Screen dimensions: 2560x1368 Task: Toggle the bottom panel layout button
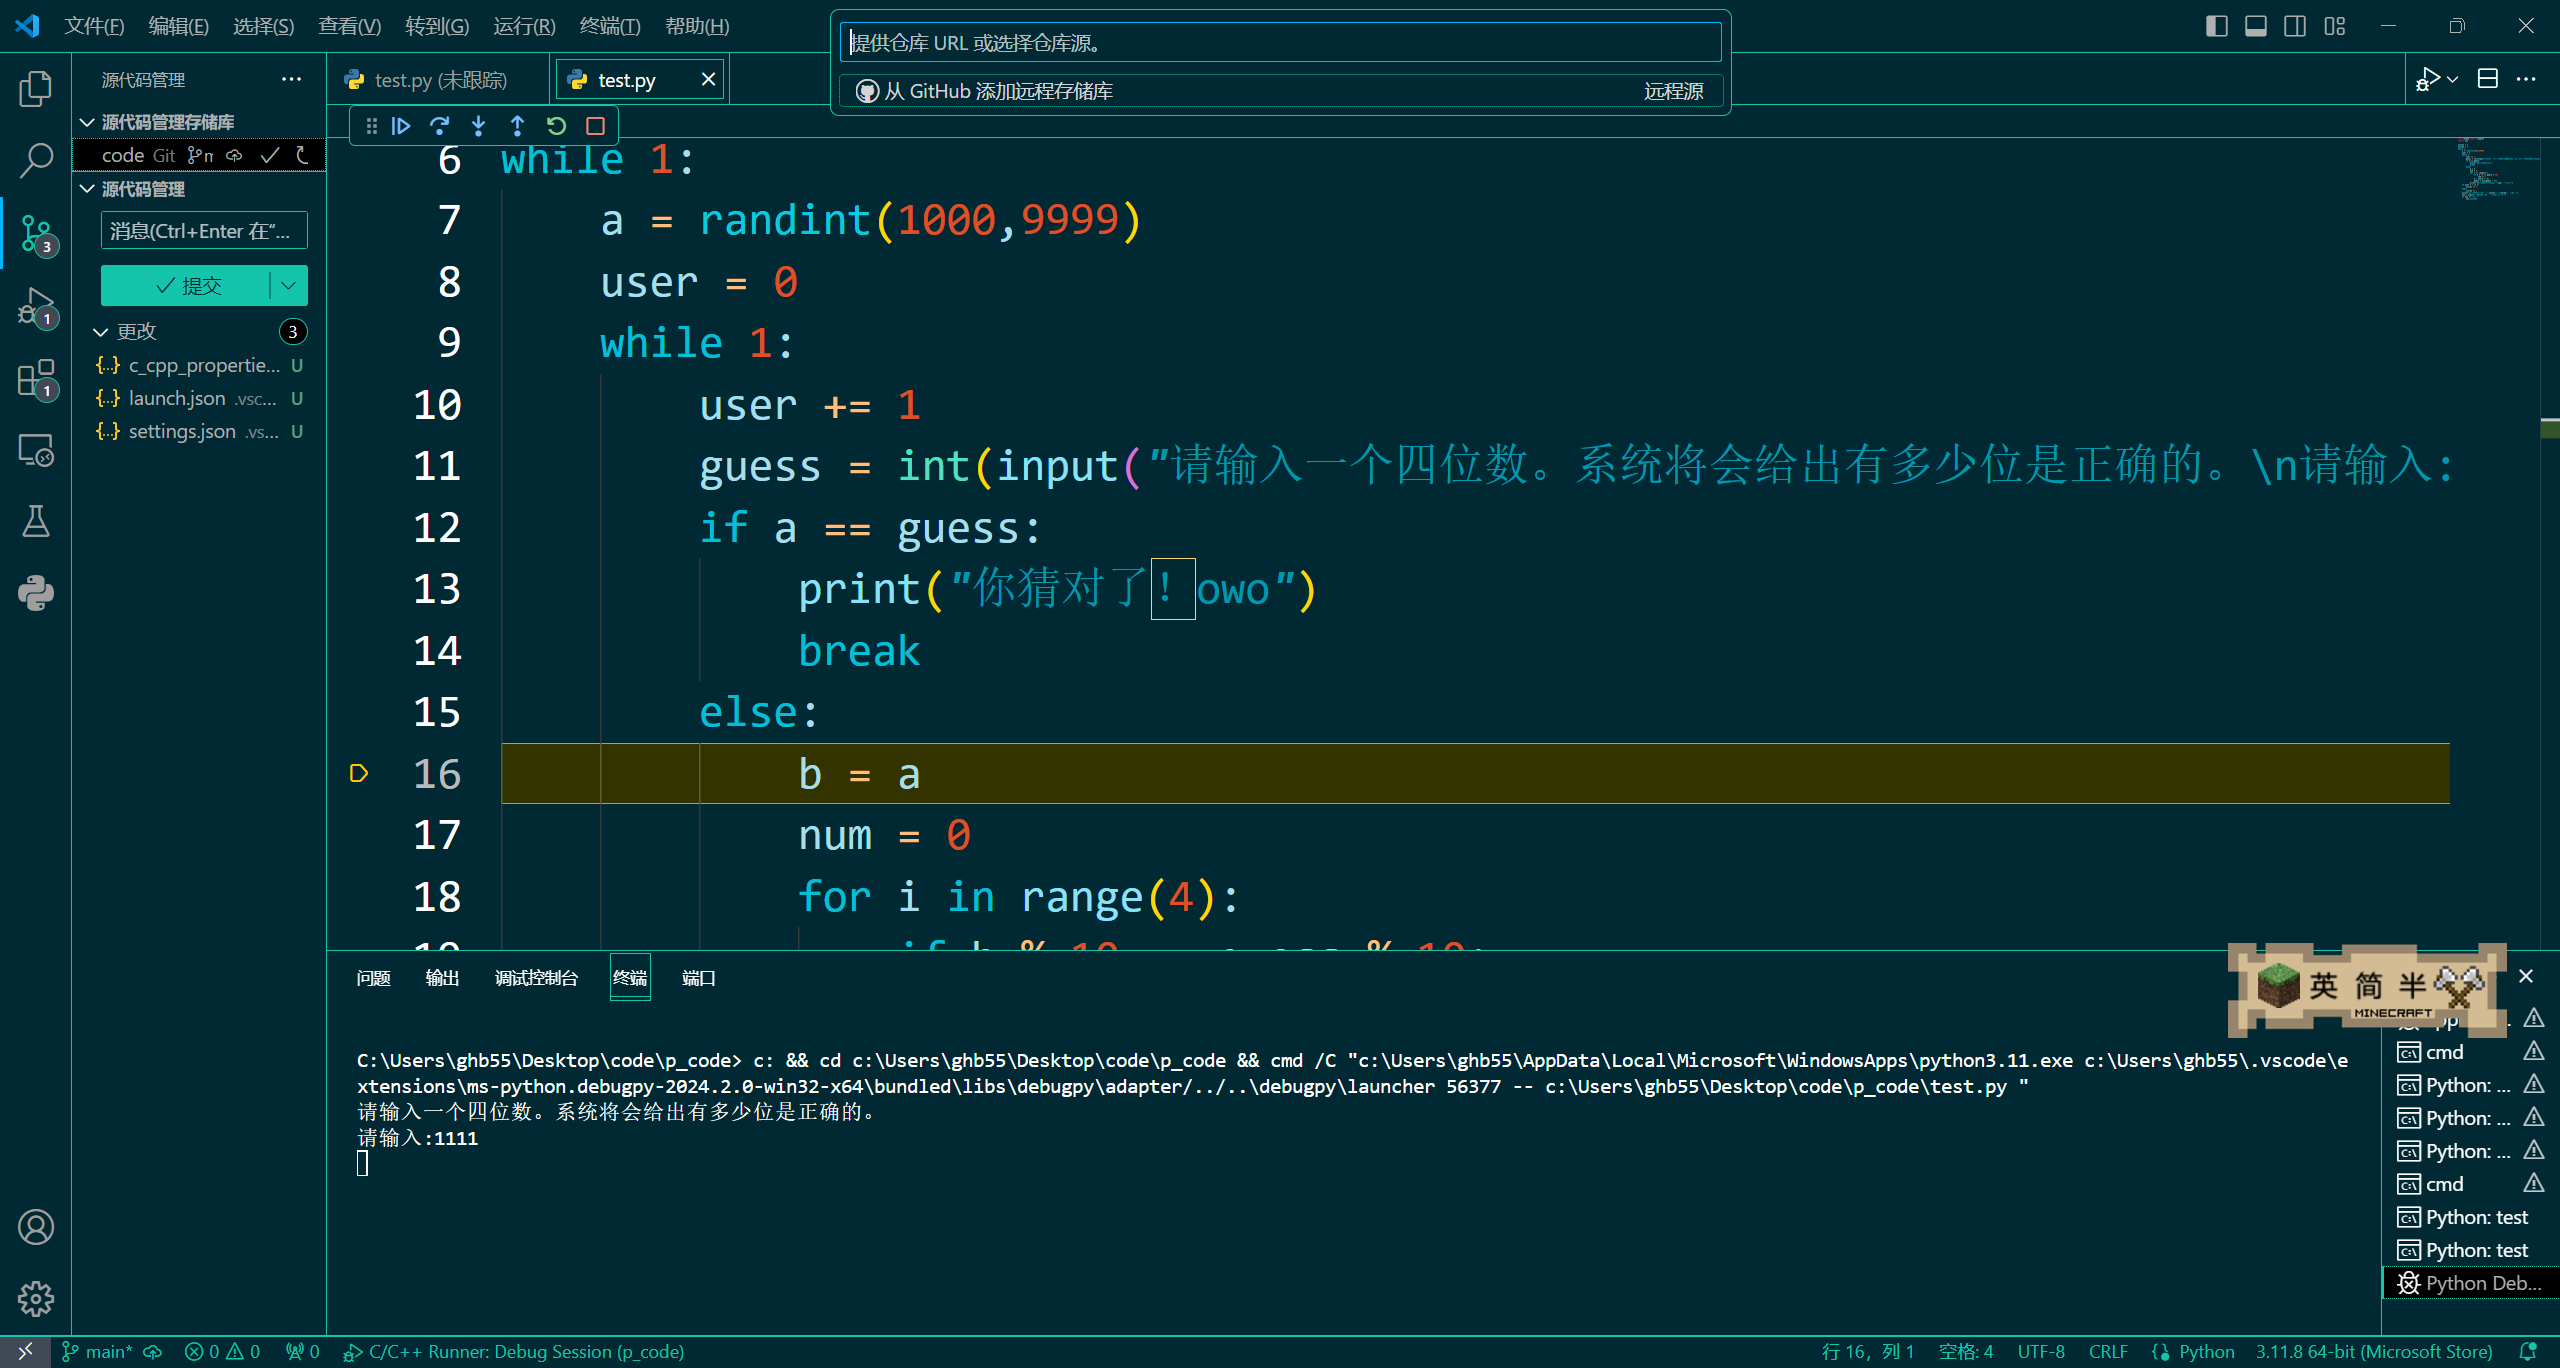tap(2256, 26)
